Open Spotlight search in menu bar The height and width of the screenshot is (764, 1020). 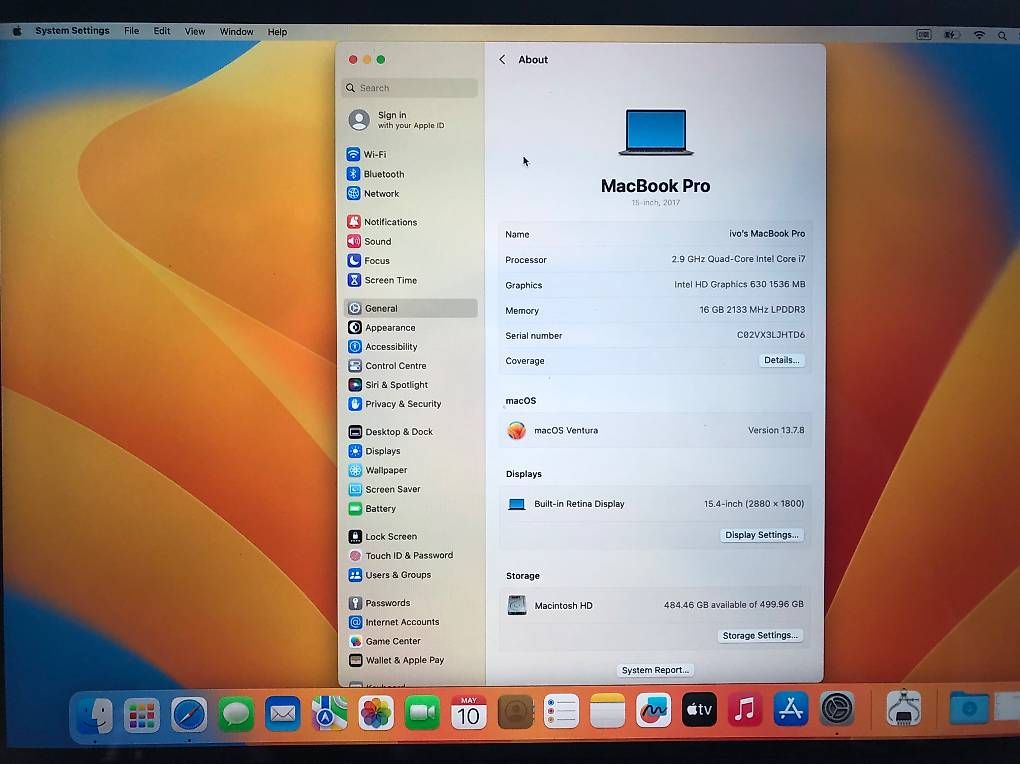[1002, 35]
